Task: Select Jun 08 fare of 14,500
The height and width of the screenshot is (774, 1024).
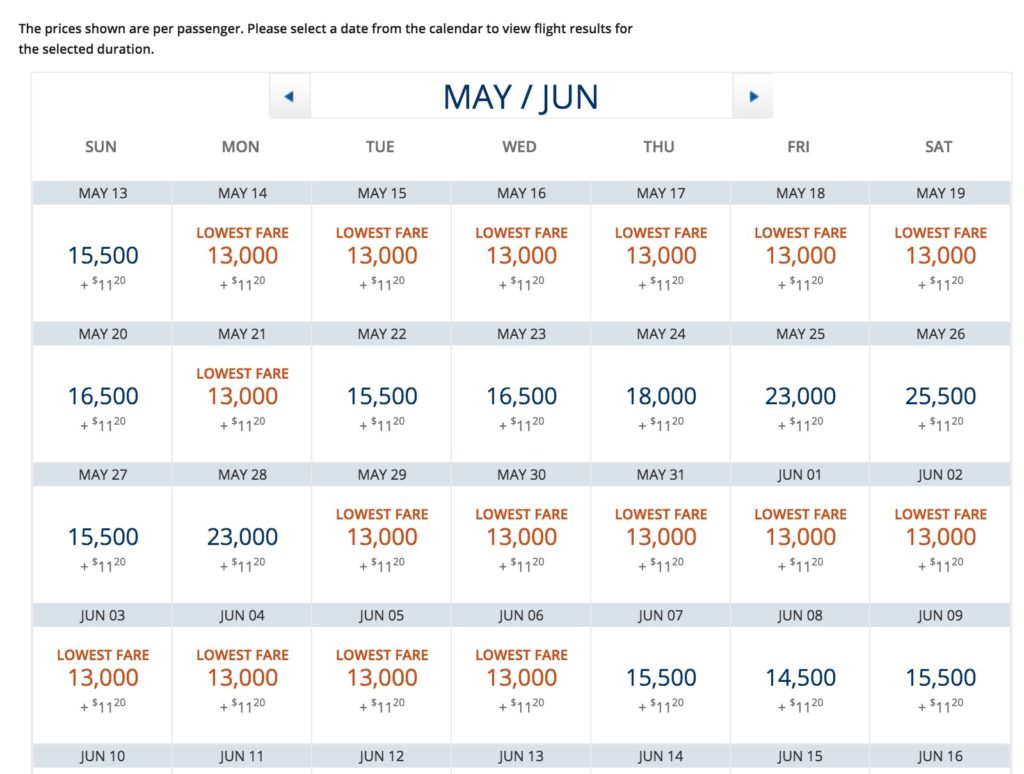Action: click(800, 678)
